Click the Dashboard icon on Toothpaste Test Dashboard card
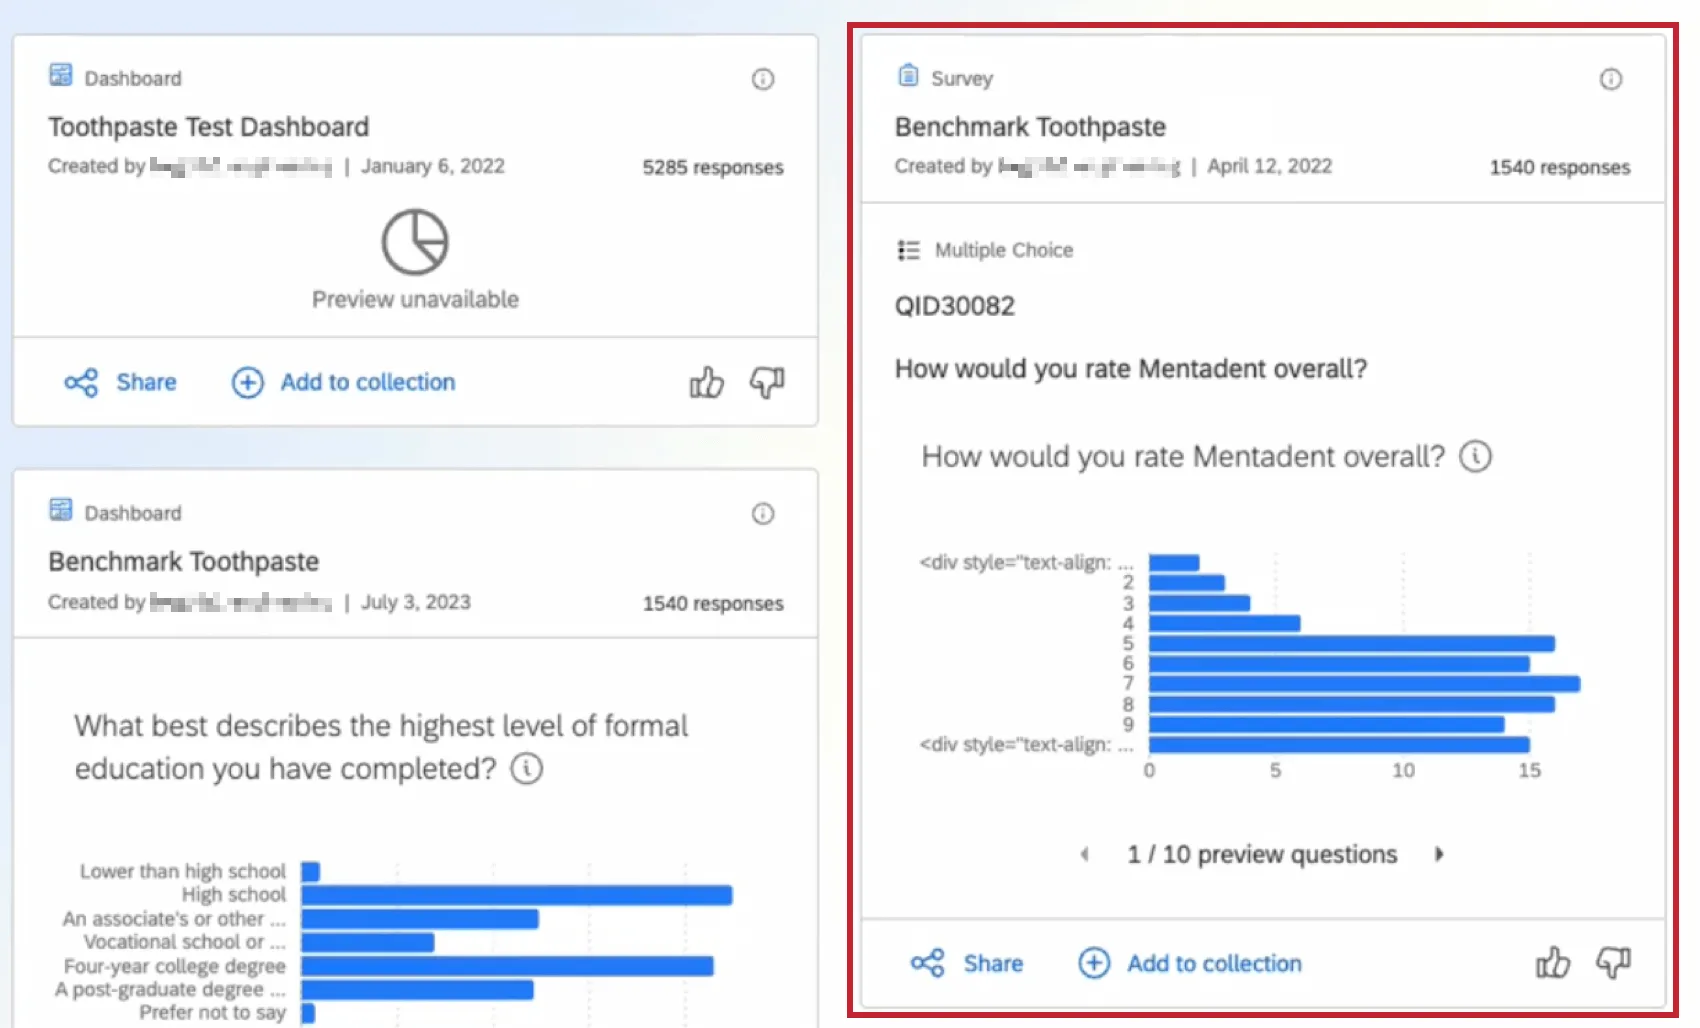Screen dimensions: 1700x1028 62,74
